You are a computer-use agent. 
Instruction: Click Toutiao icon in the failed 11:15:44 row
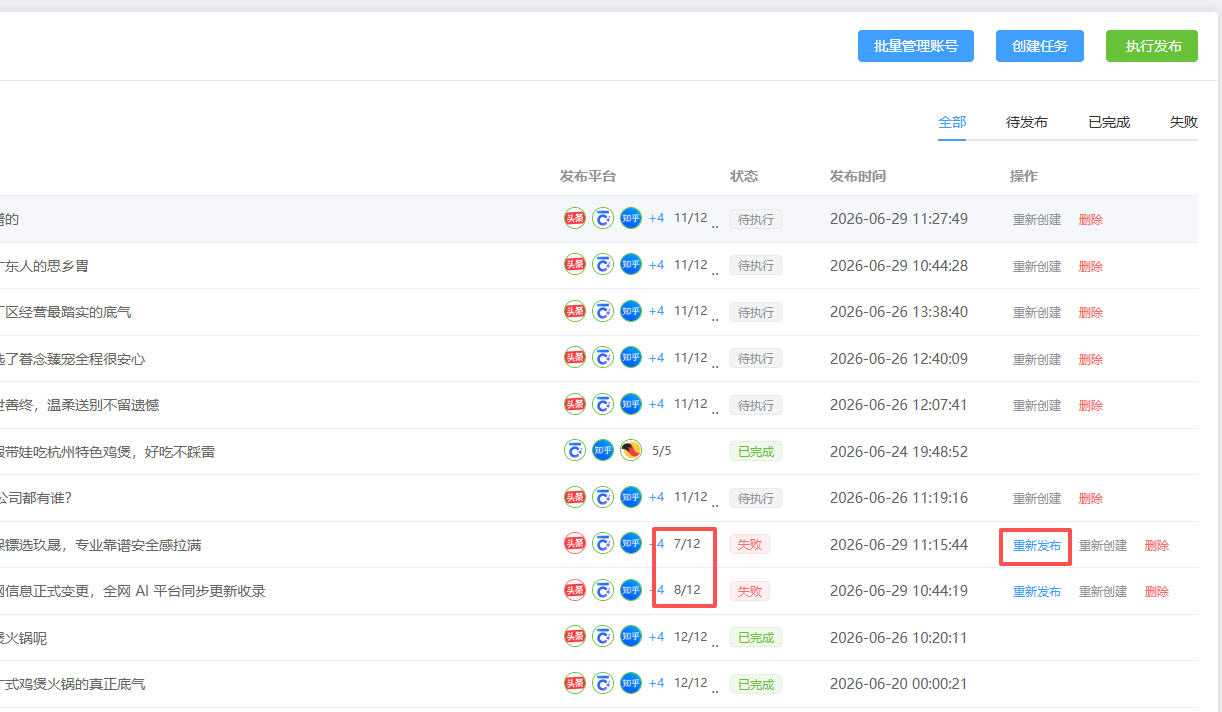click(x=575, y=544)
